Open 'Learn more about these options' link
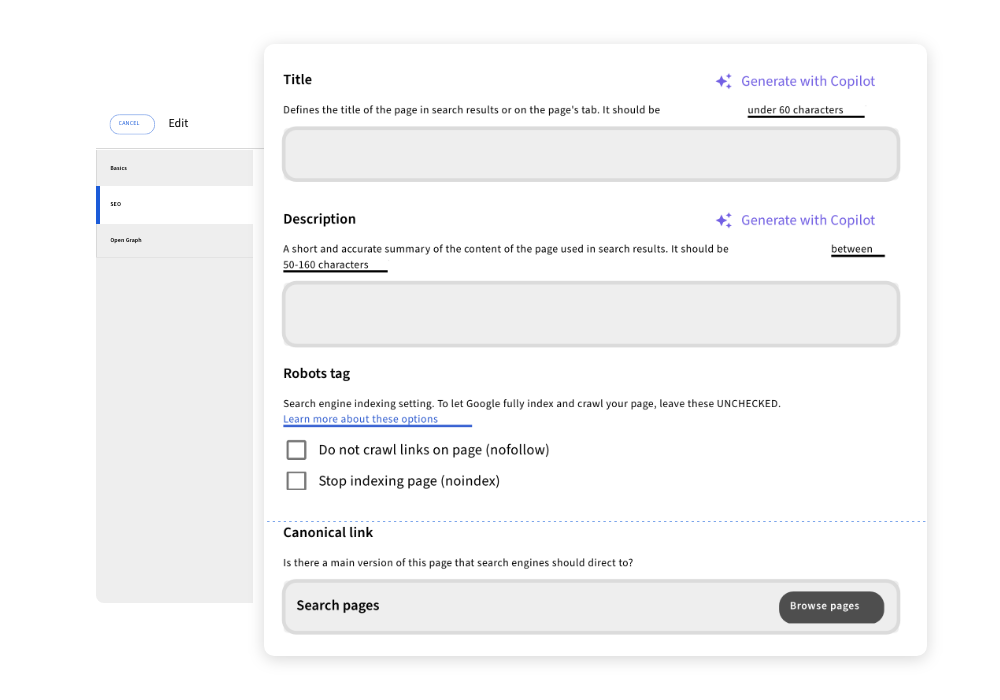Screen dimensions: 1000x700 [360, 419]
